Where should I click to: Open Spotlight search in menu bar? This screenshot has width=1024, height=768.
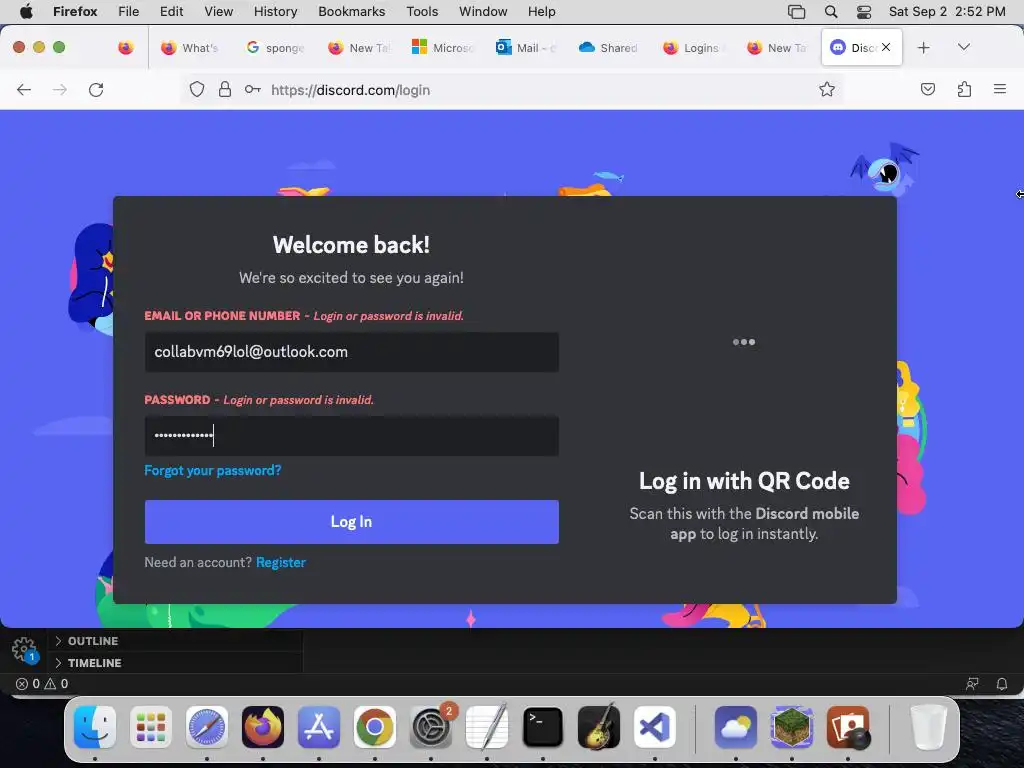point(831,12)
